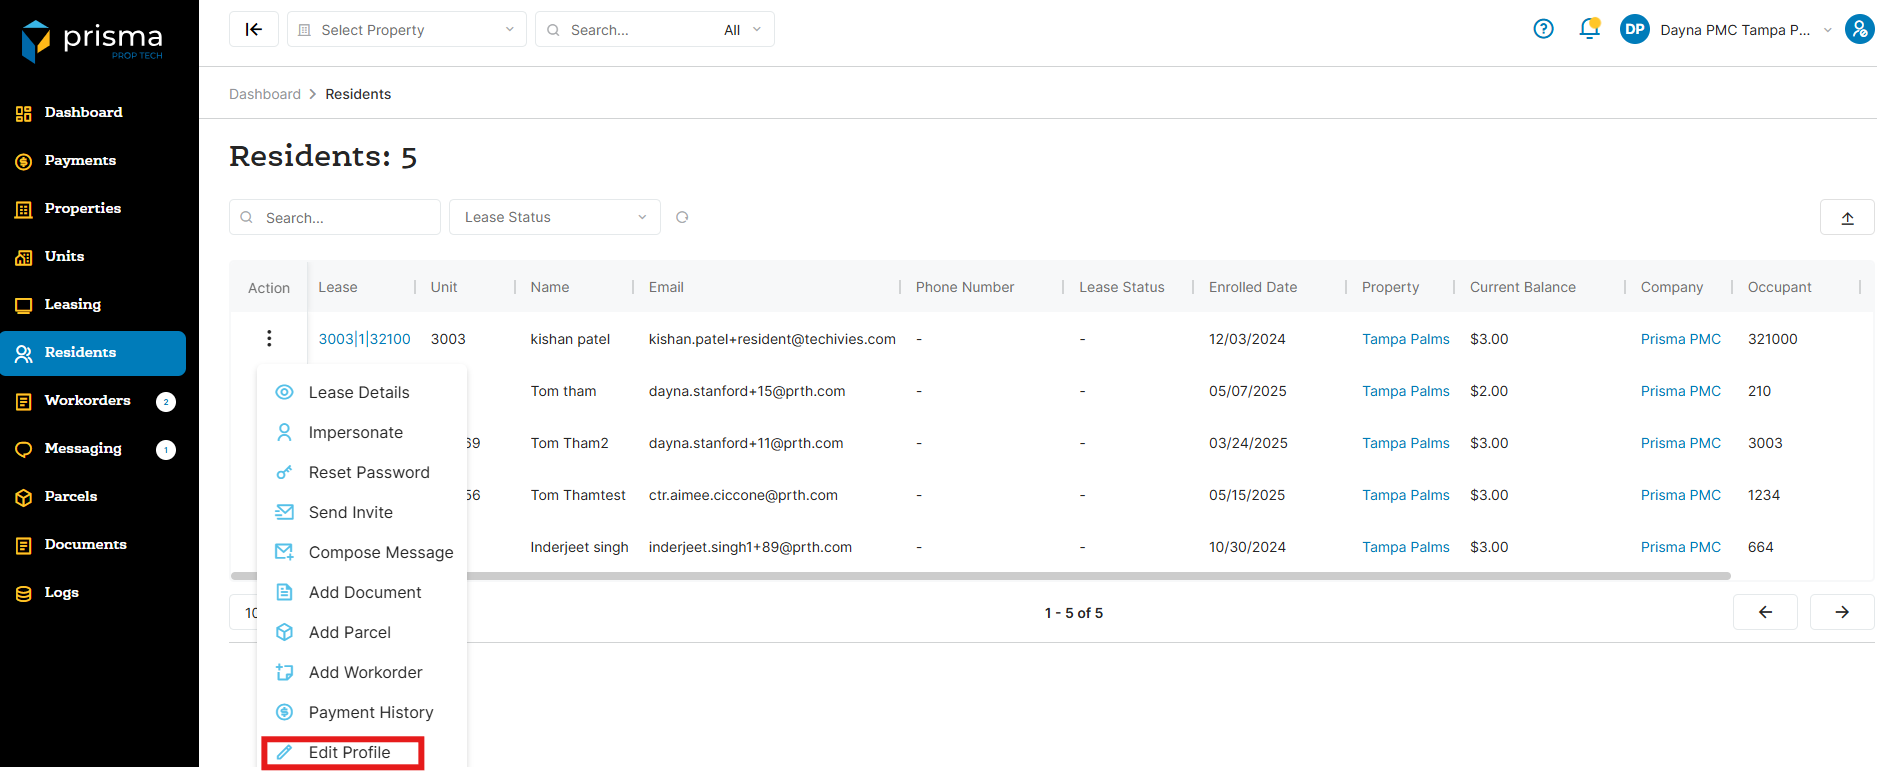Open the Lease Status filter dropdown
Image resolution: width=1877 pixels, height=771 pixels.
pyautogui.click(x=554, y=217)
